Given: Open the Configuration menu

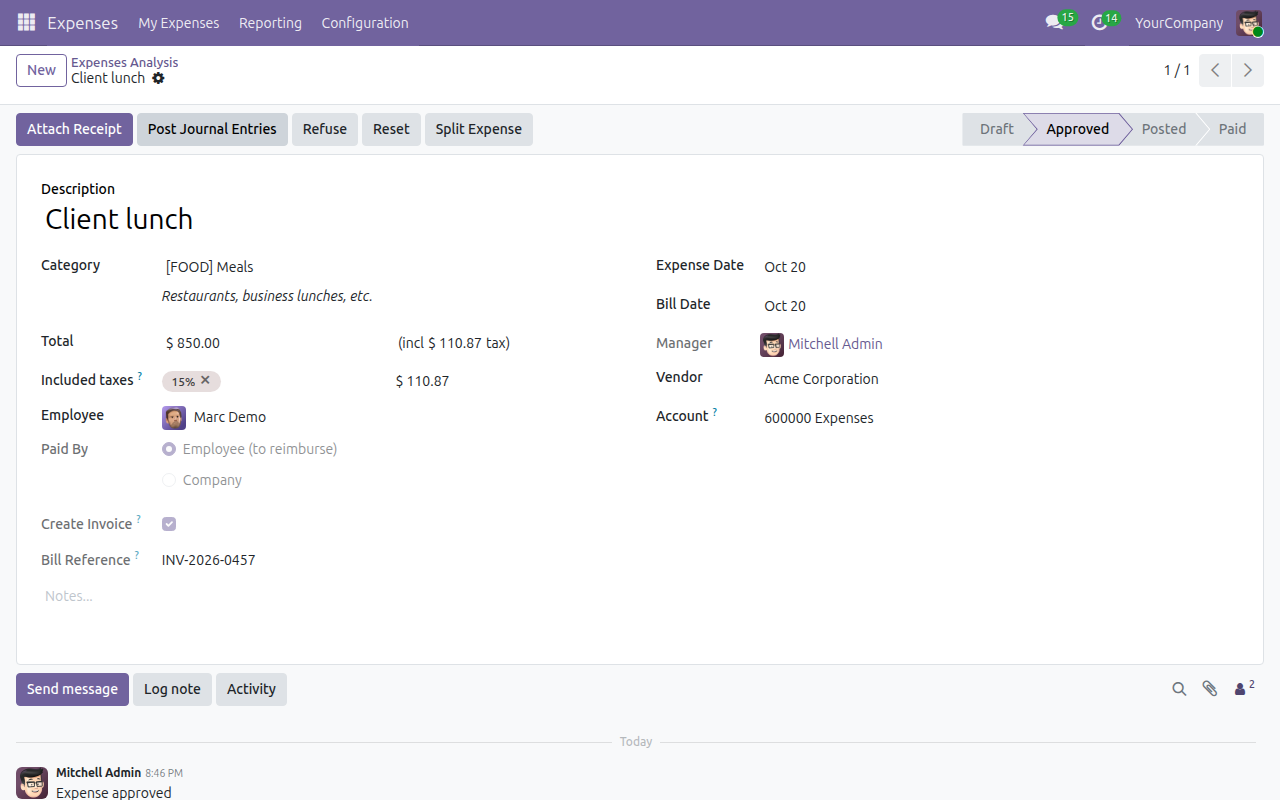Looking at the screenshot, I should (365, 22).
